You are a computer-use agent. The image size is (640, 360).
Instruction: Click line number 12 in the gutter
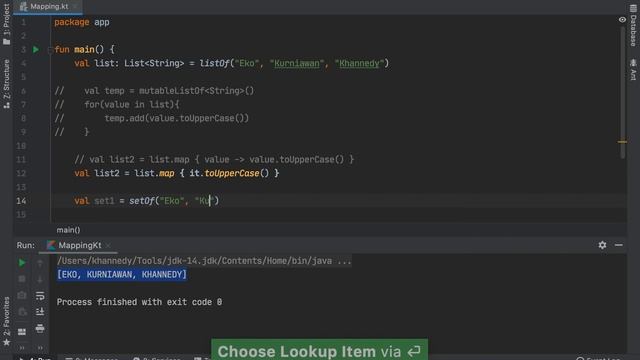click(x=21, y=173)
